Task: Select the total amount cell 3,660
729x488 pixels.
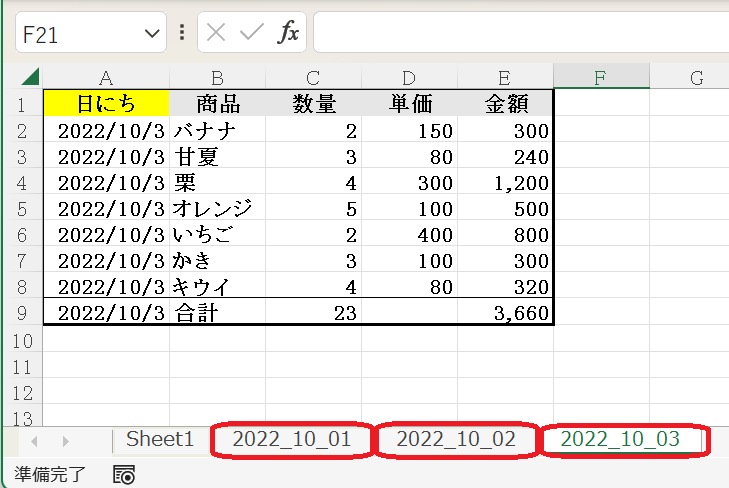Action: (505, 312)
